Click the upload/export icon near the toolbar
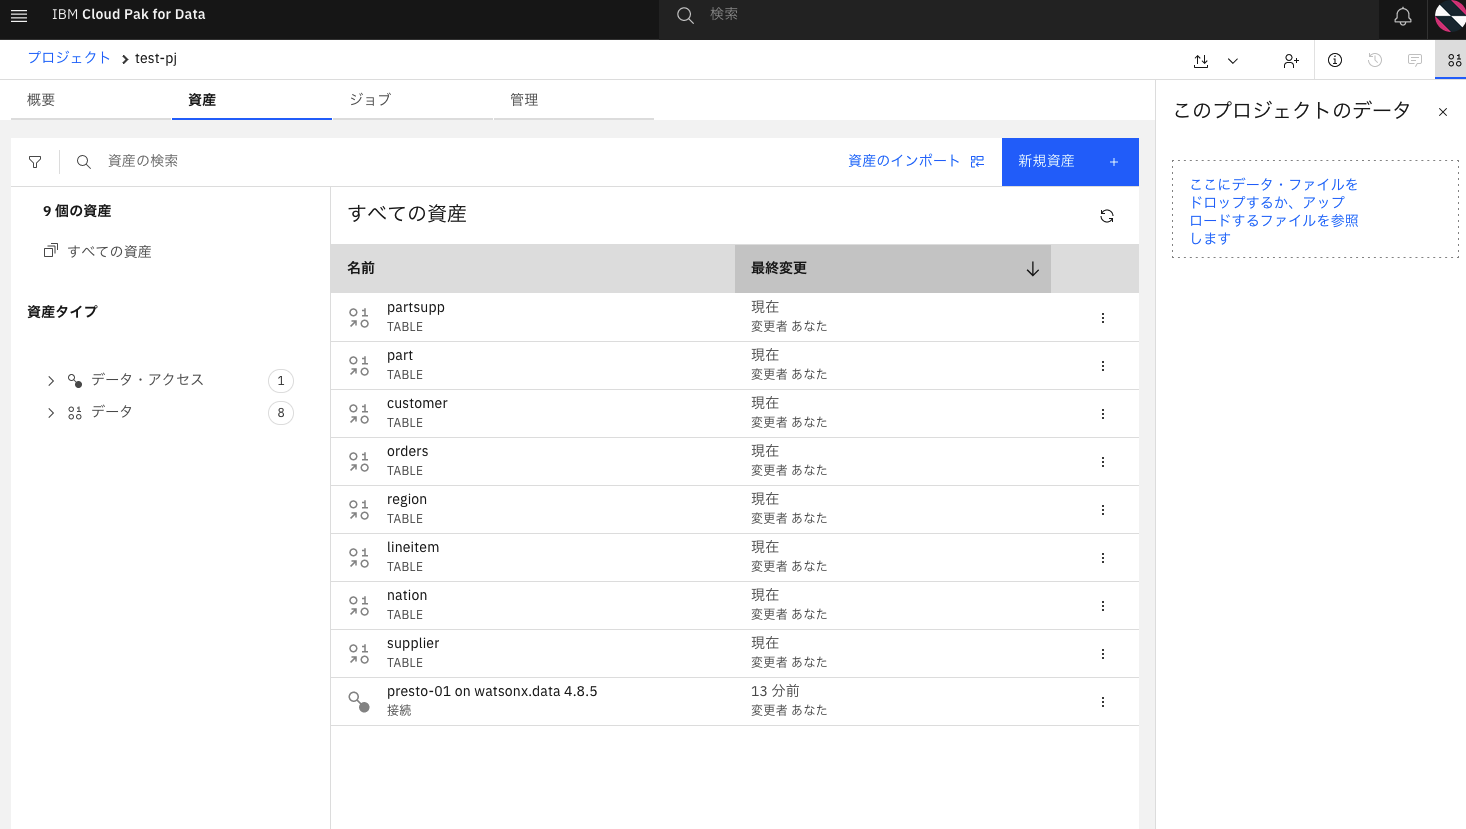Image resolution: width=1466 pixels, height=829 pixels. click(x=1201, y=60)
